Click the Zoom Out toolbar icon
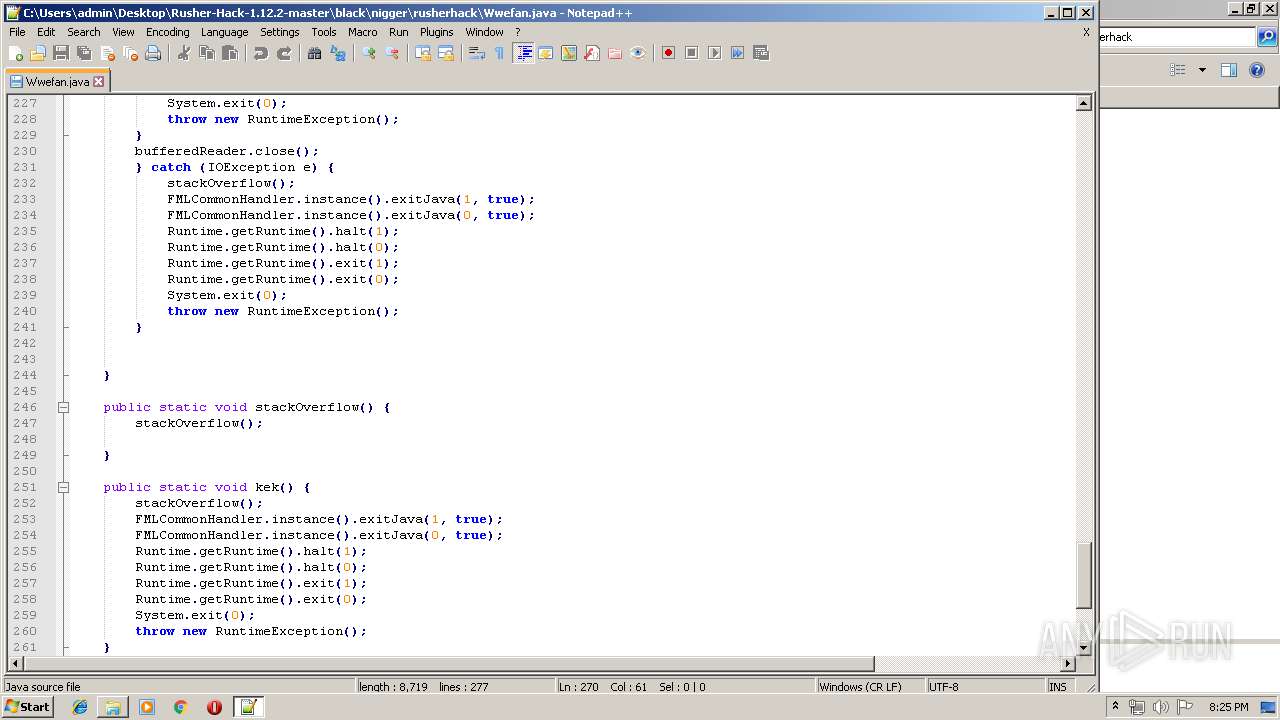 coord(392,53)
